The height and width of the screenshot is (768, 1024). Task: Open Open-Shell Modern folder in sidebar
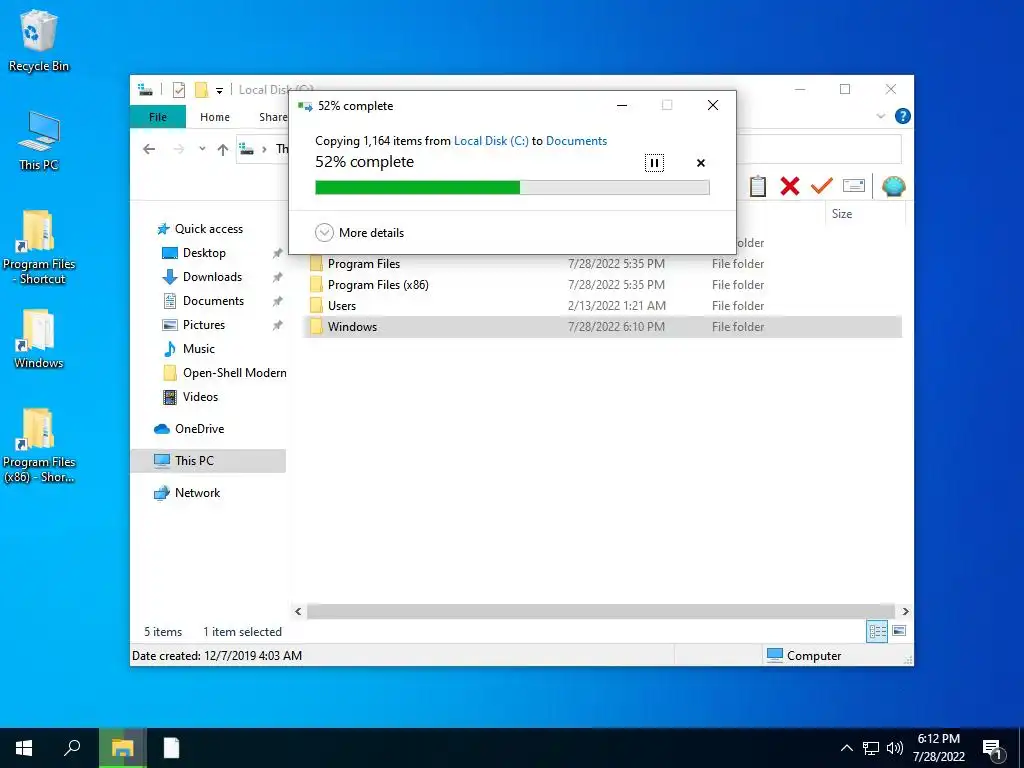pyautogui.click(x=234, y=373)
